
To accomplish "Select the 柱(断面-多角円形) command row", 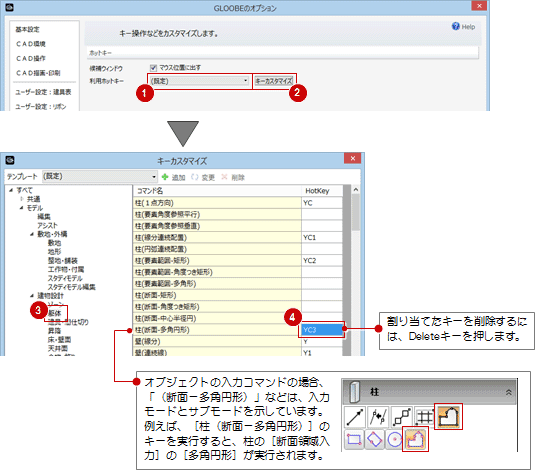I will pyautogui.click(x=217, y=330).
